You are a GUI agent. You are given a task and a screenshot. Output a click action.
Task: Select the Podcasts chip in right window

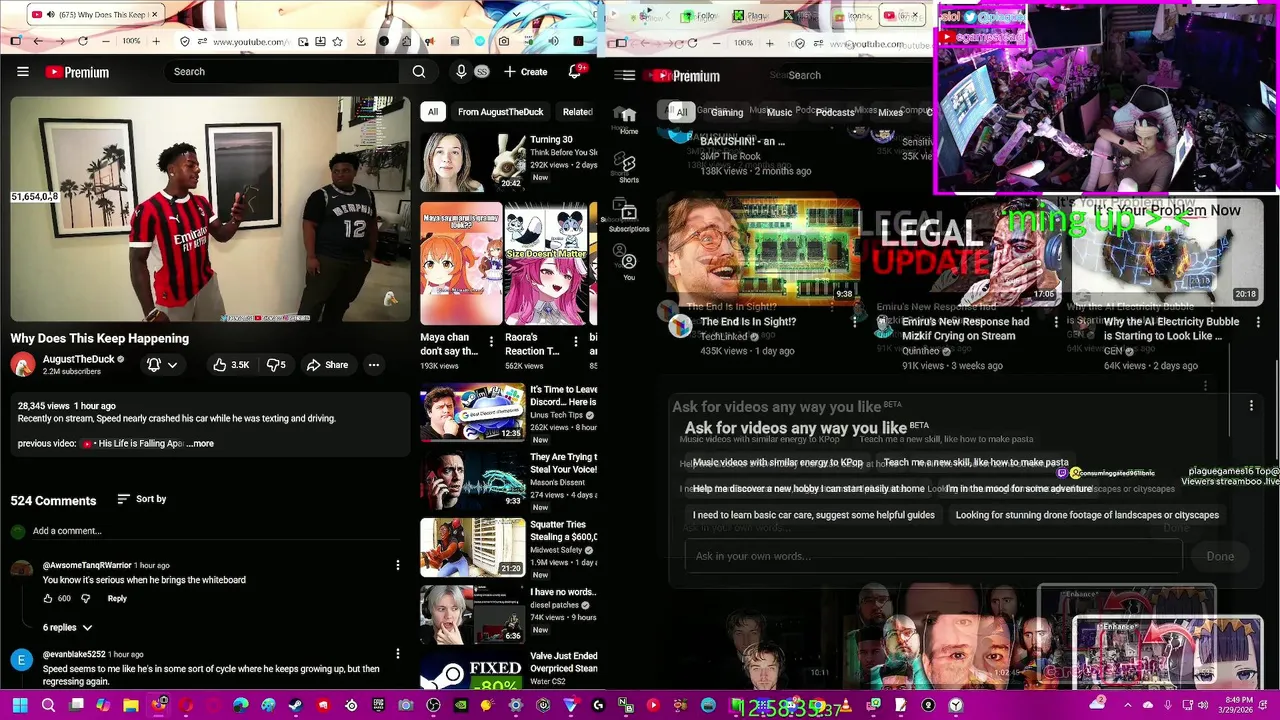click(835, 112)
